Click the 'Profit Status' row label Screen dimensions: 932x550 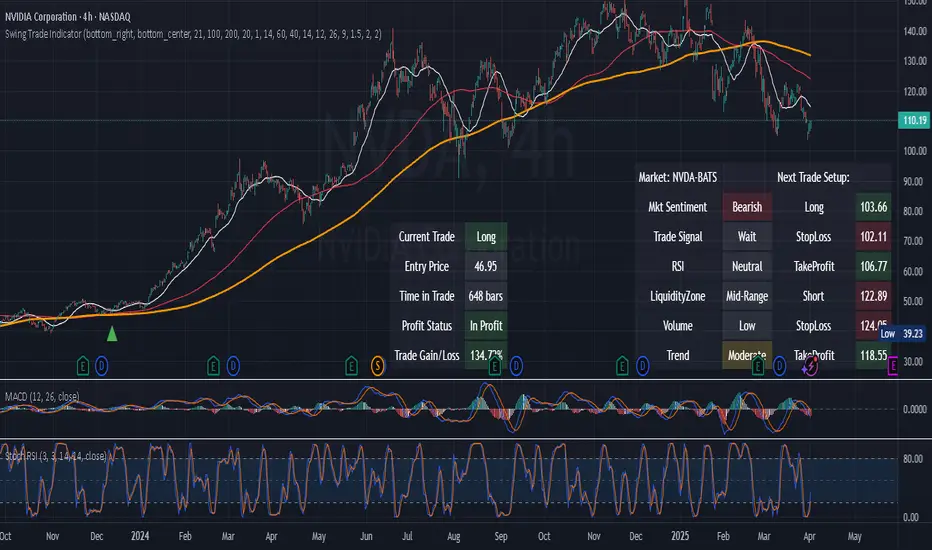point(427,326)
